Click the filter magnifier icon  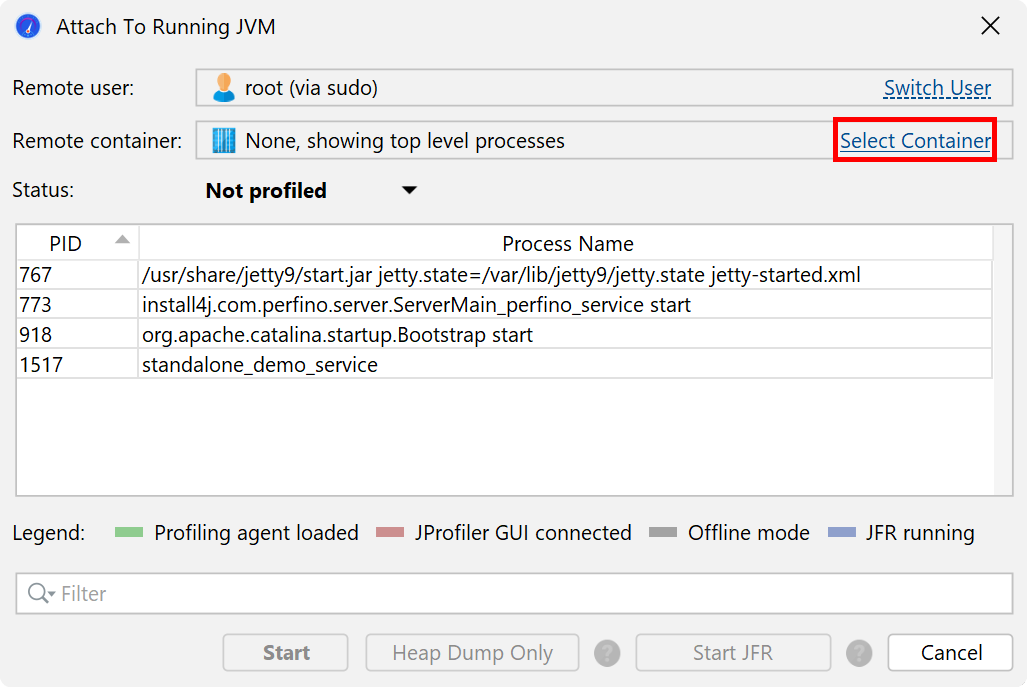point(41,594)
